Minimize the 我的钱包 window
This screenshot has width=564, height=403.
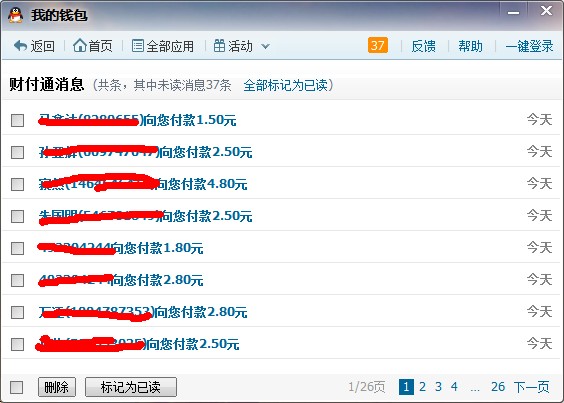[x=513, y=12]
